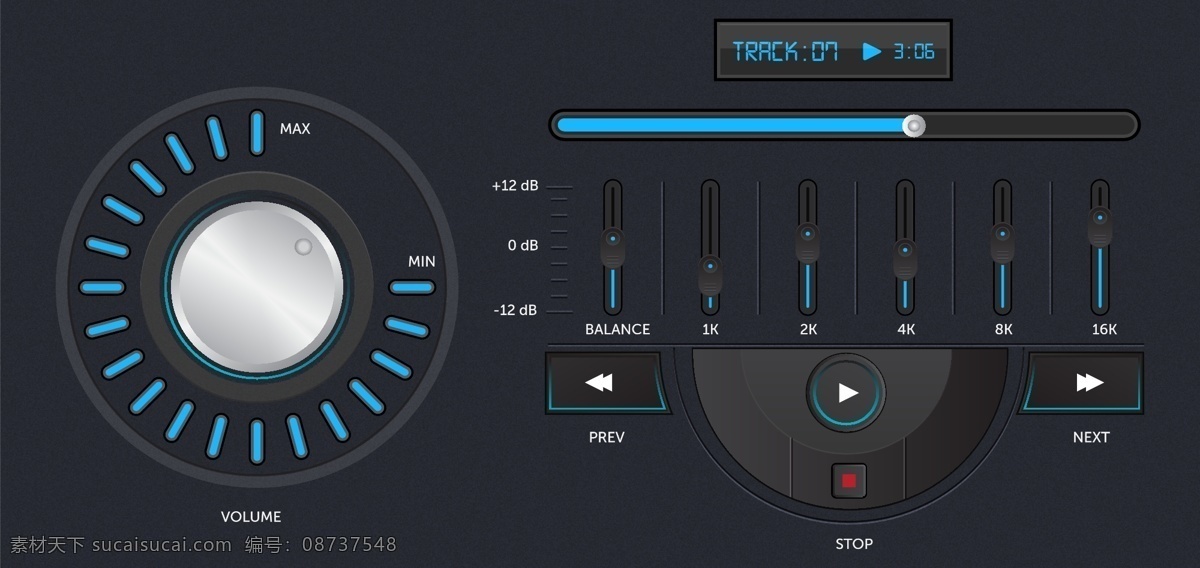This screenshot has height=568, width=1200.
Task: Click the BALANCE label
Action: click(x=618, y=329)
